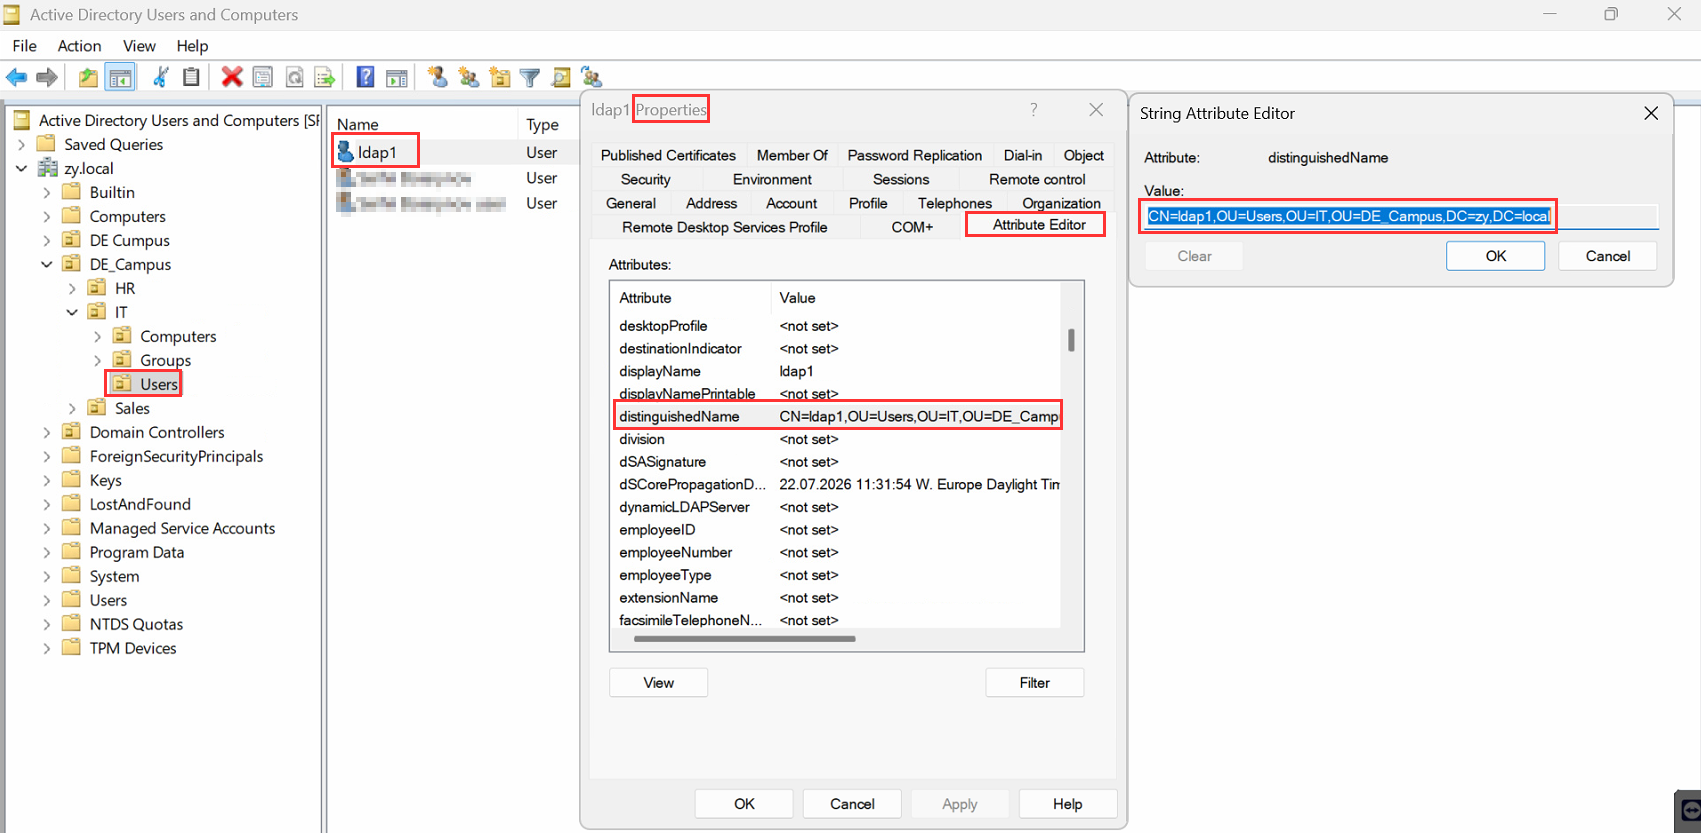Screen dimensions: 1701x833
Task: Expand the Keys node arrow
Action: 47,480
